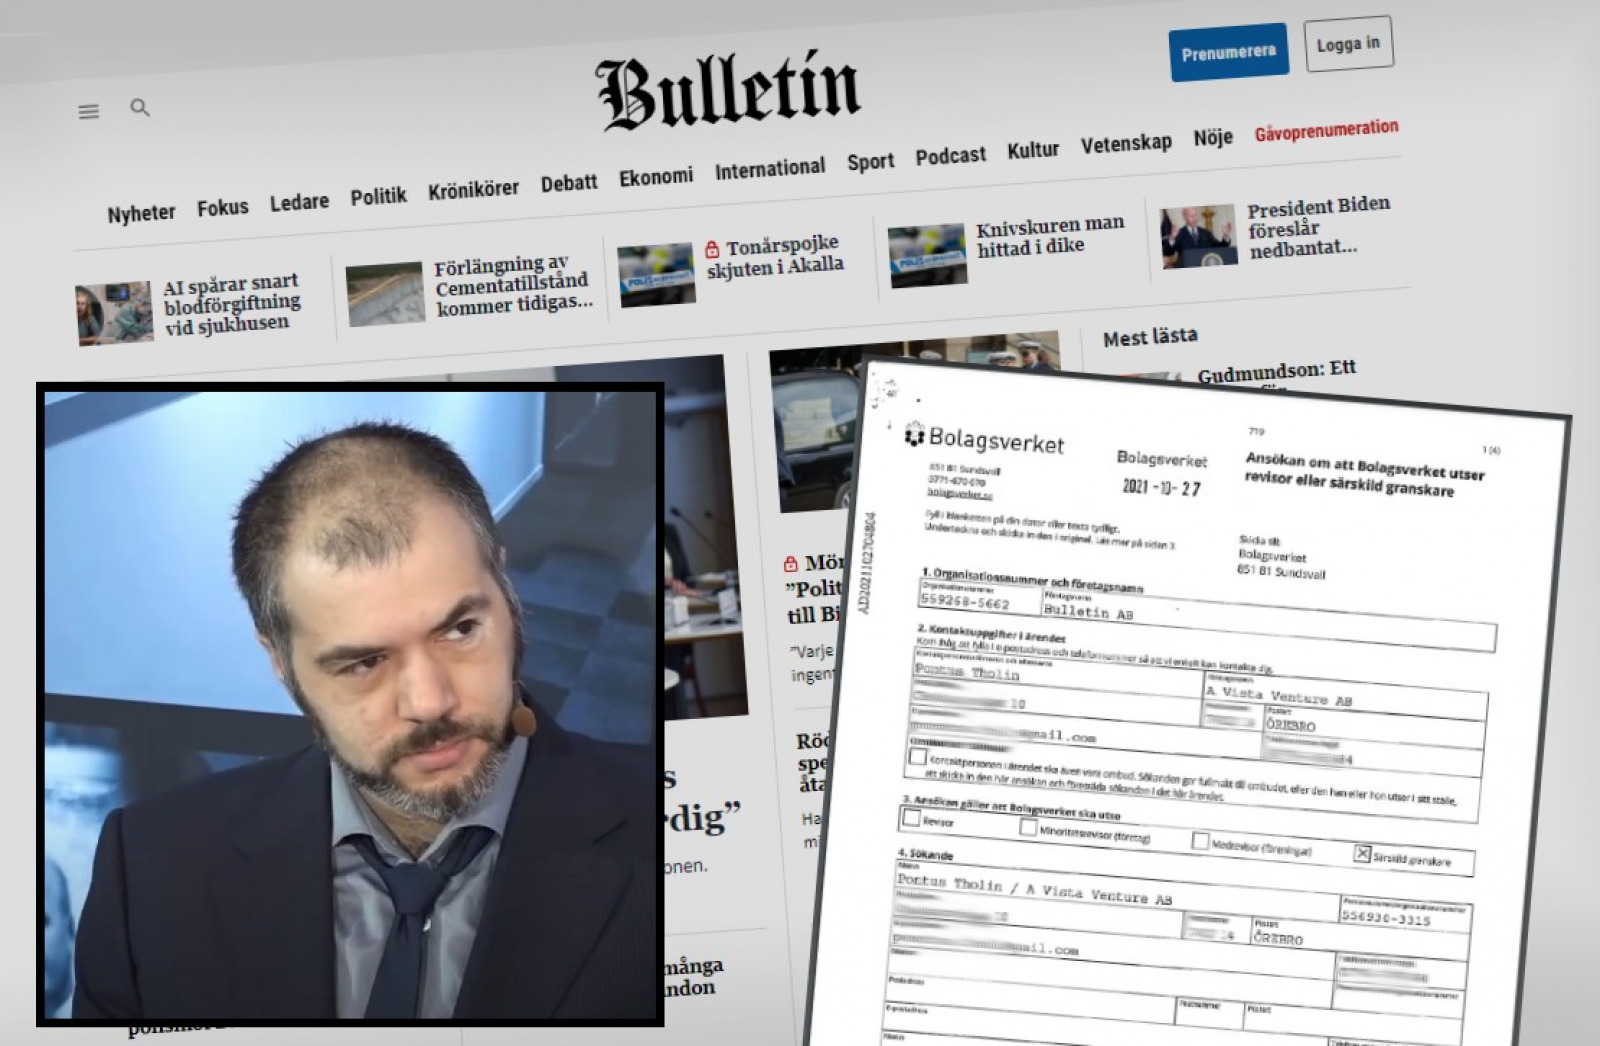Screen dimensions: 1600x1046
Task: Click thumbnail for AI blodförgiftning article
Action: tap(113, 313)
